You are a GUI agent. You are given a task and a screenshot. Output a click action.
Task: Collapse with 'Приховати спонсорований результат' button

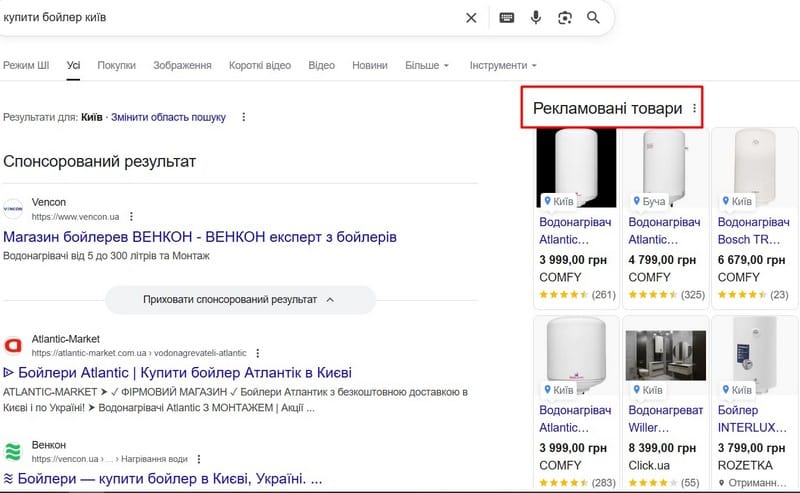pos(240,300)
